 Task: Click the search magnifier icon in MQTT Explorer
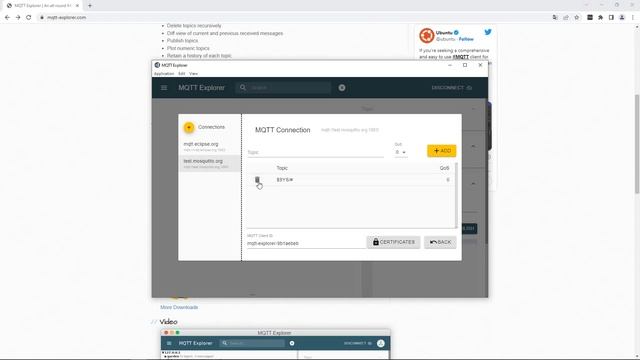243,87
